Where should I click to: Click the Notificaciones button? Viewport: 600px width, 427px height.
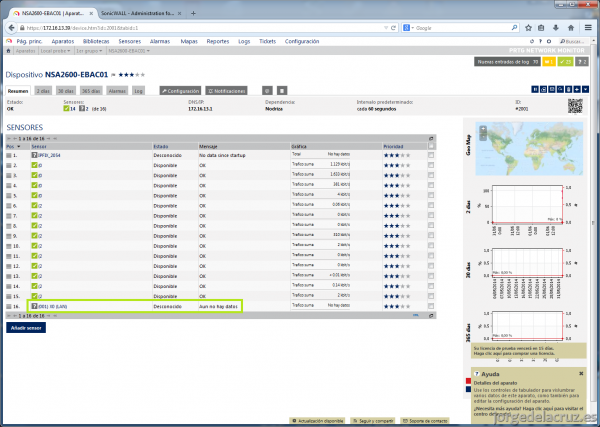(x=227, y=91)
